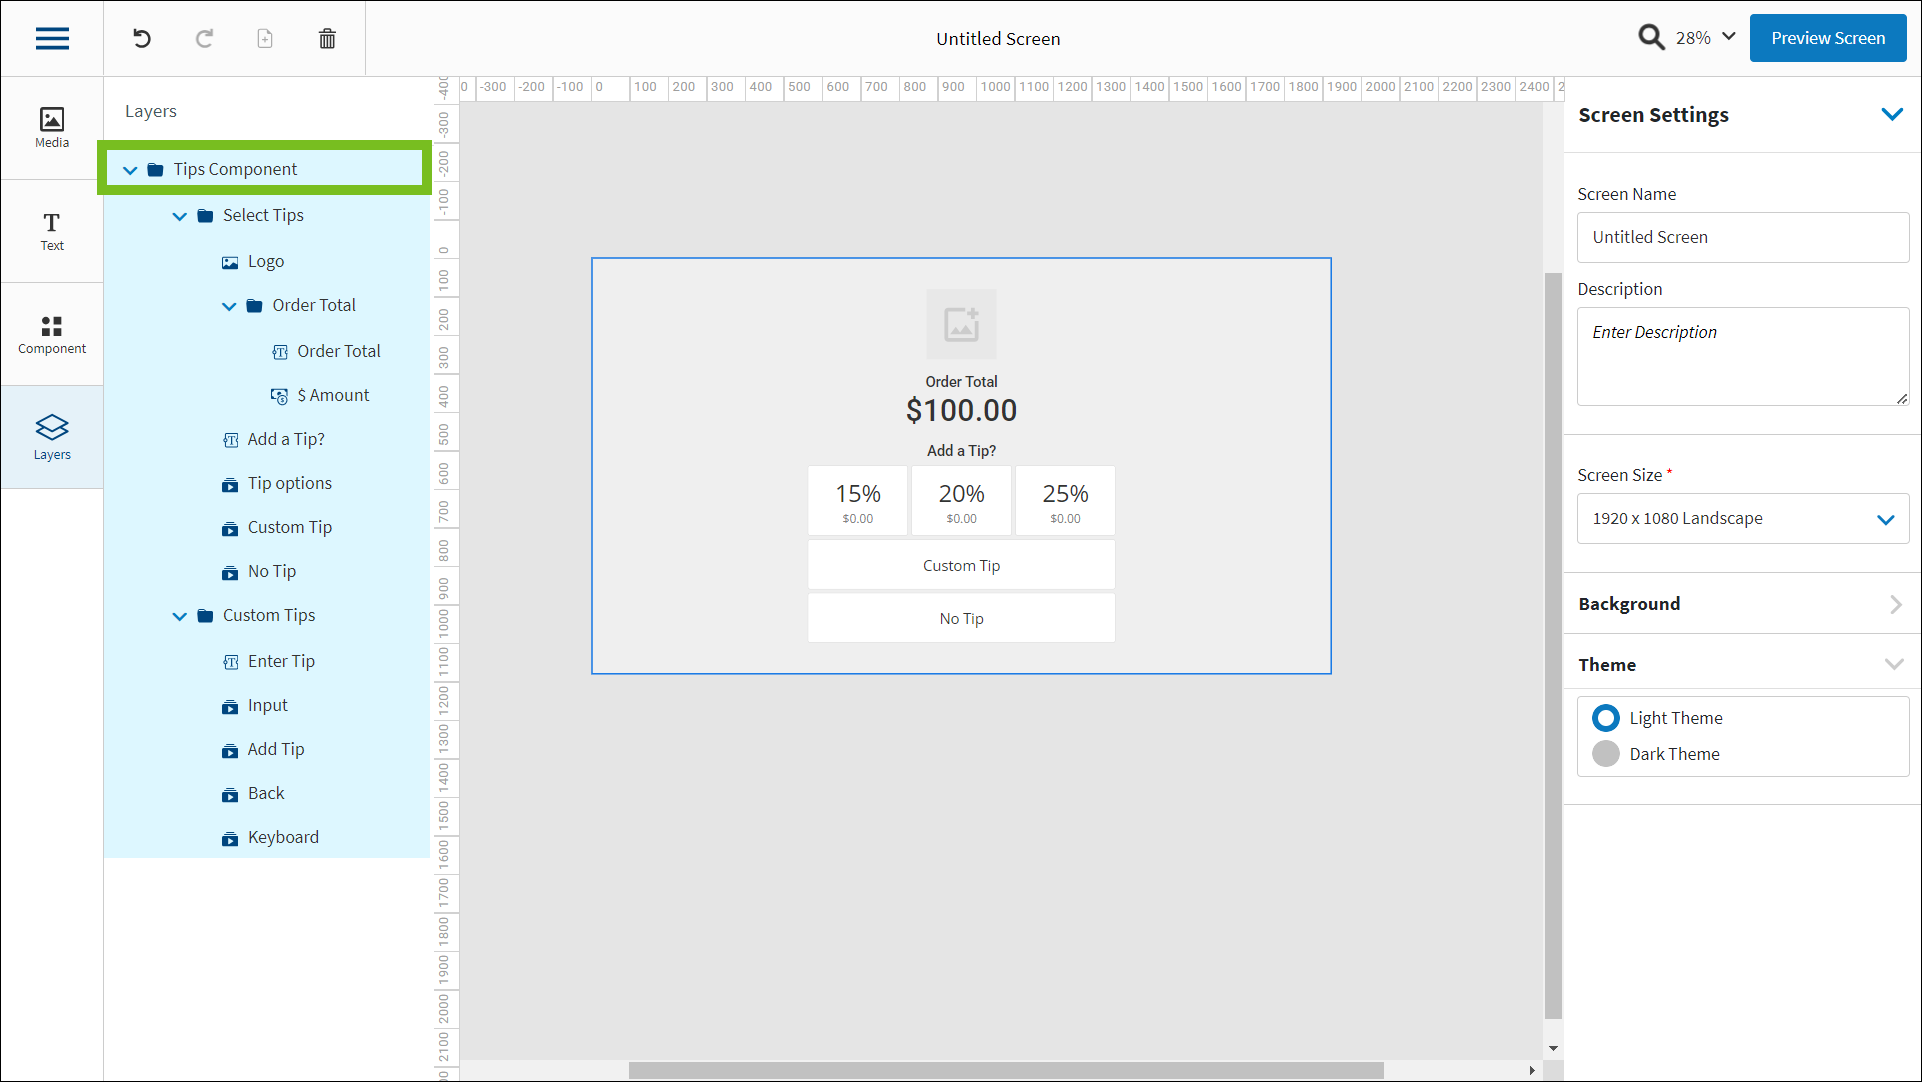Viewport: 1922px width, 1082px height.
Task: Click the duplicate page icon in toolbar
Action: 265,38
